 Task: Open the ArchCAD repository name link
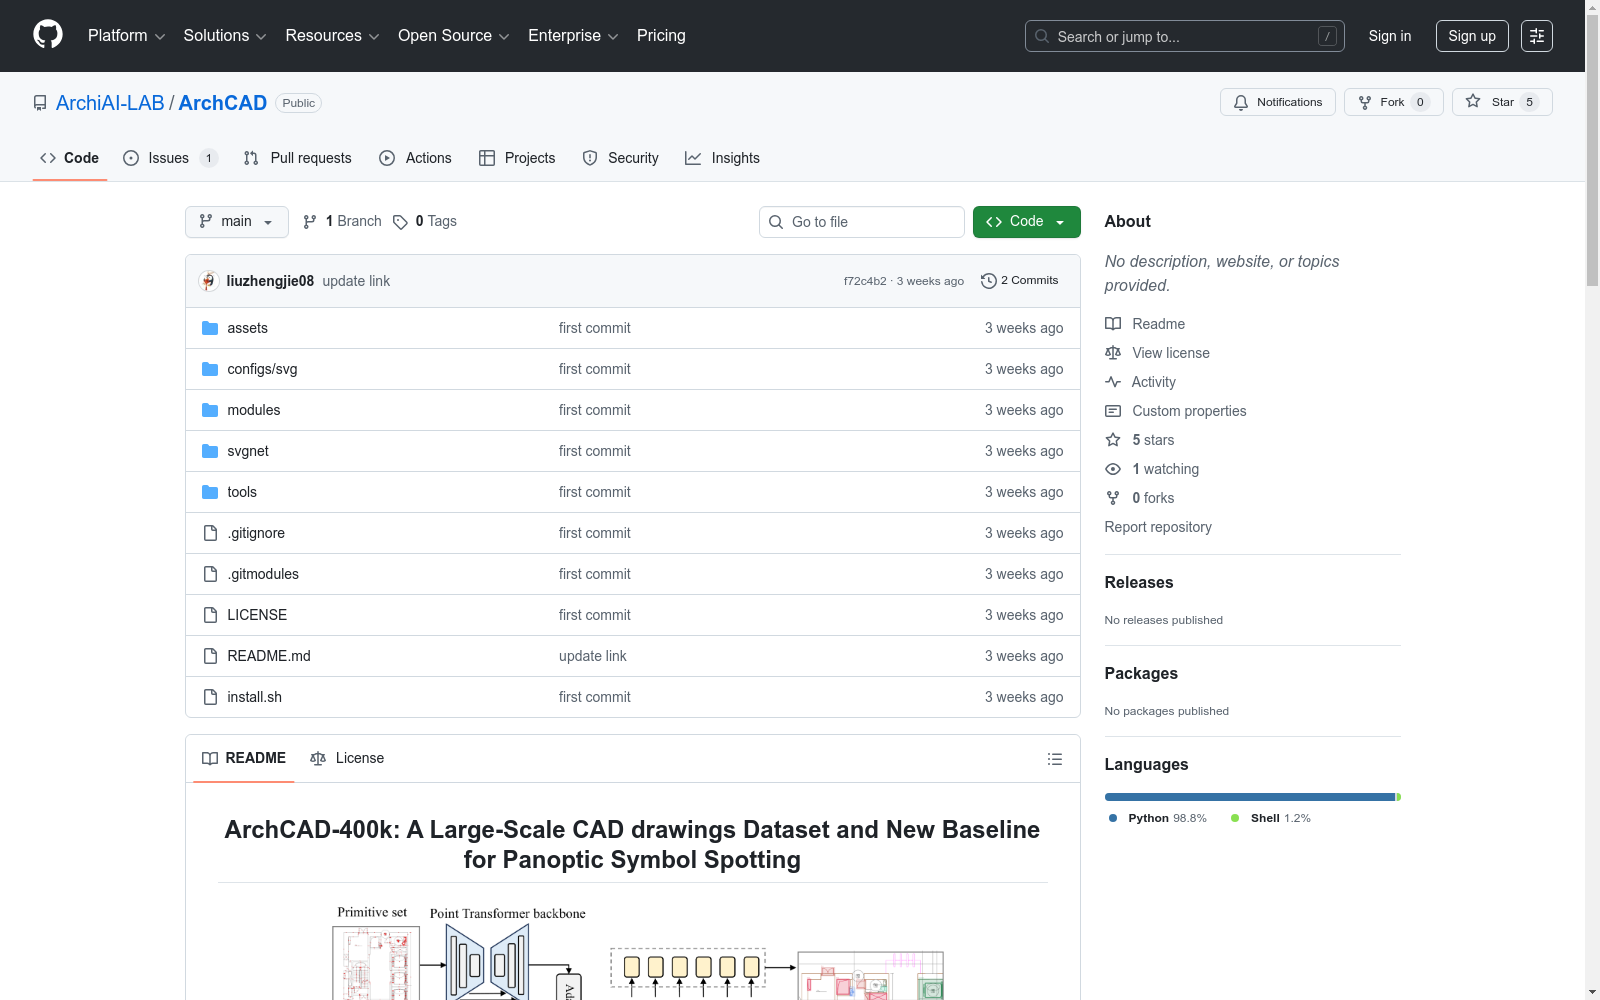pos(223,103)
